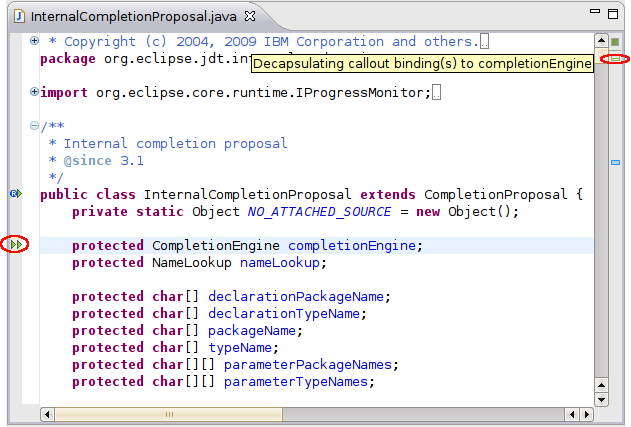Click the vertical scrollbar down arrow
Image resolution: width=631 pixels, height=427 pixels.
coord(601,399)
